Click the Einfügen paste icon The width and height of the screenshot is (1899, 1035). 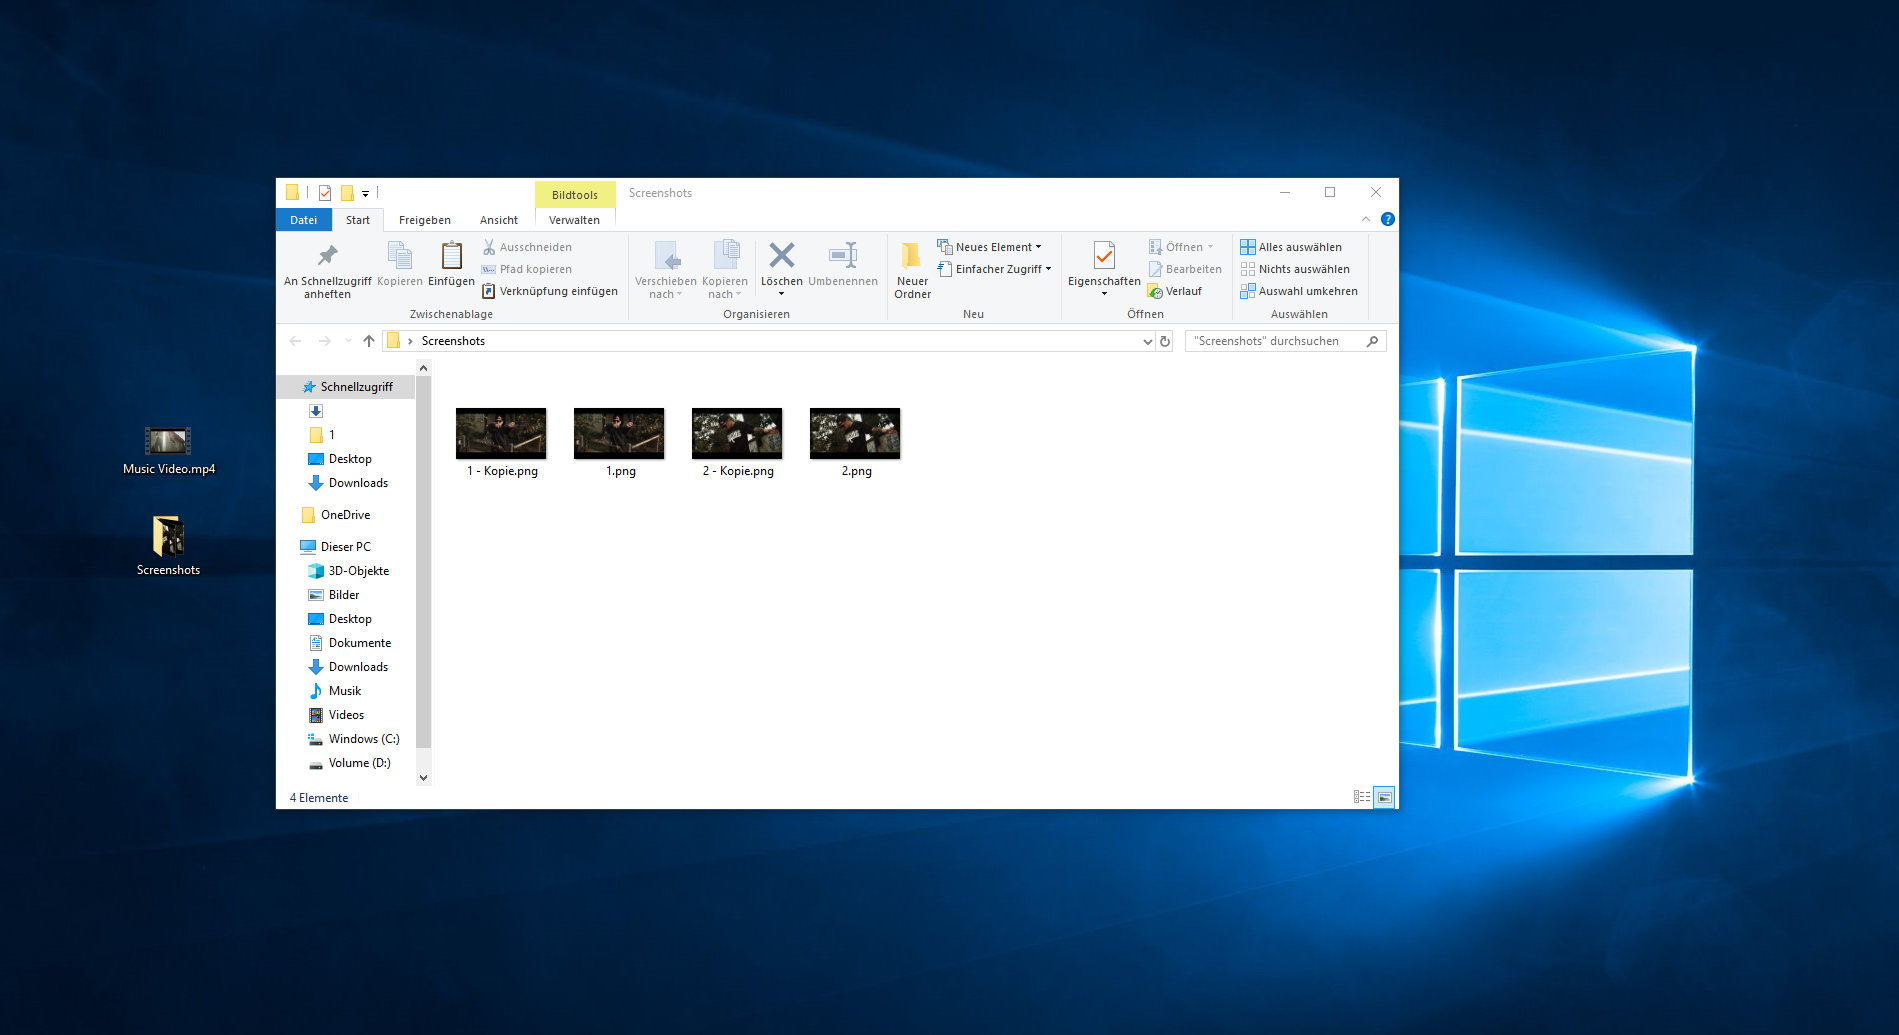pos(451,265)
